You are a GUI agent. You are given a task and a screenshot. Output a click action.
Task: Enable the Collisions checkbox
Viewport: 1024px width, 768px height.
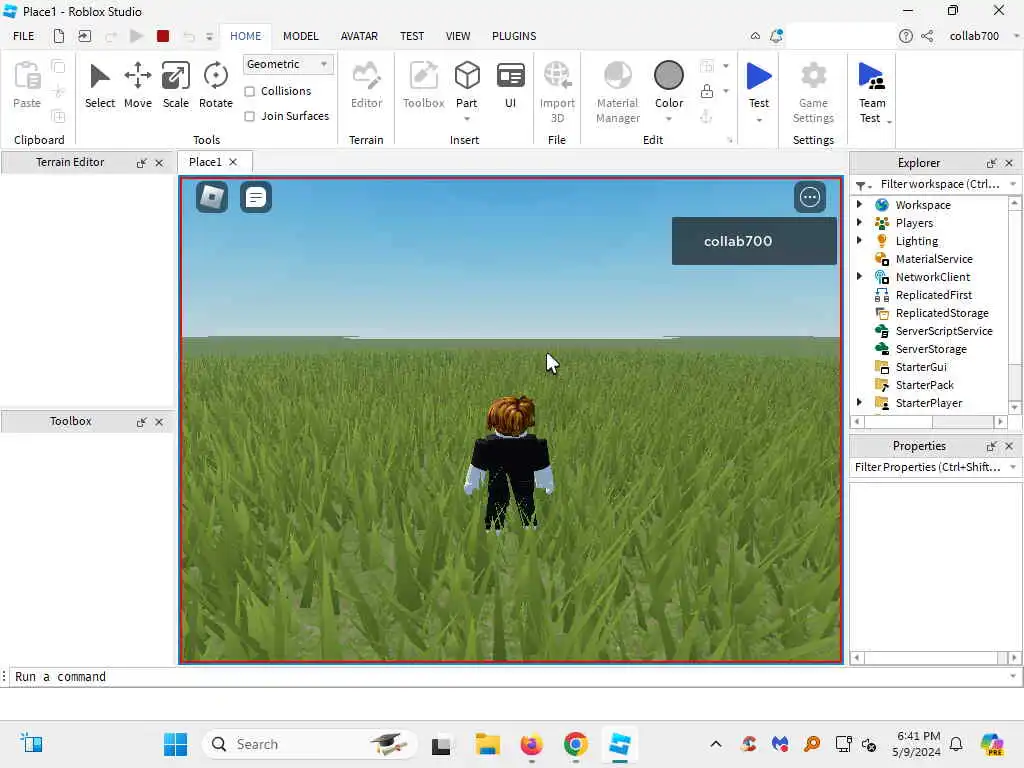(x=249, y=91)
